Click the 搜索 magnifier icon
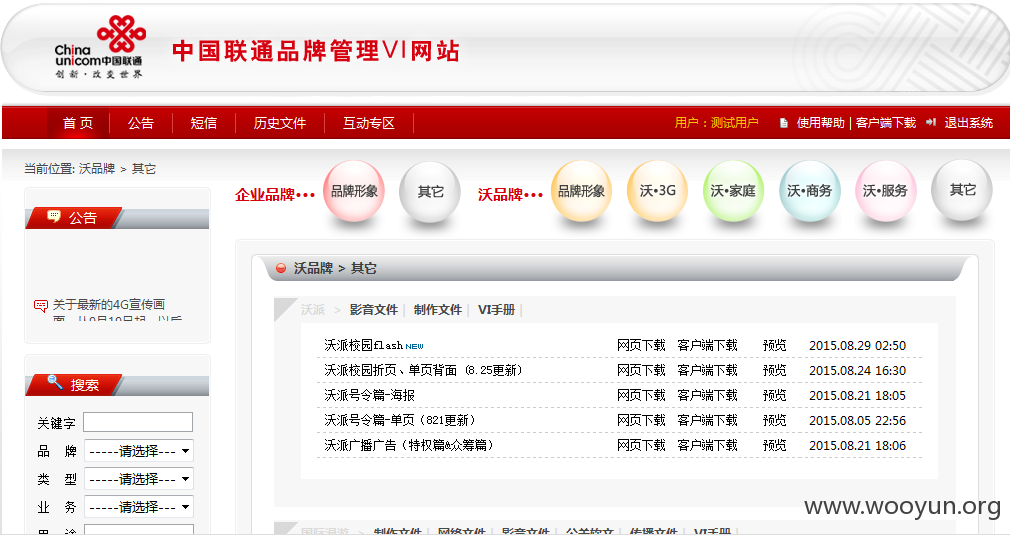This screenshot has width=1010, height=535. [55, 382]
